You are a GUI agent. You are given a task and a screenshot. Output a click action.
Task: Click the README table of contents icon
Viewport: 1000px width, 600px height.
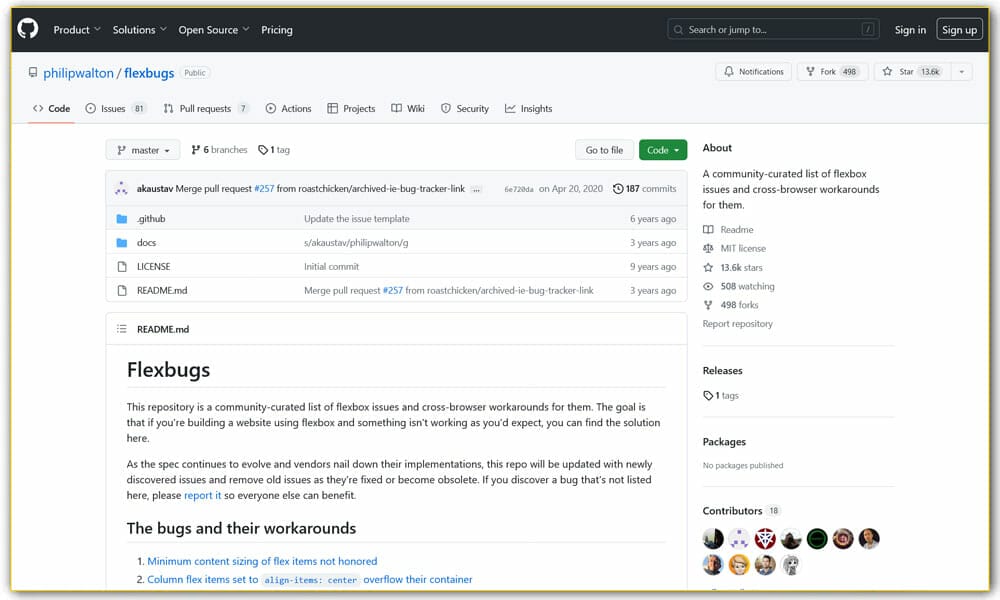coord(122,329)
